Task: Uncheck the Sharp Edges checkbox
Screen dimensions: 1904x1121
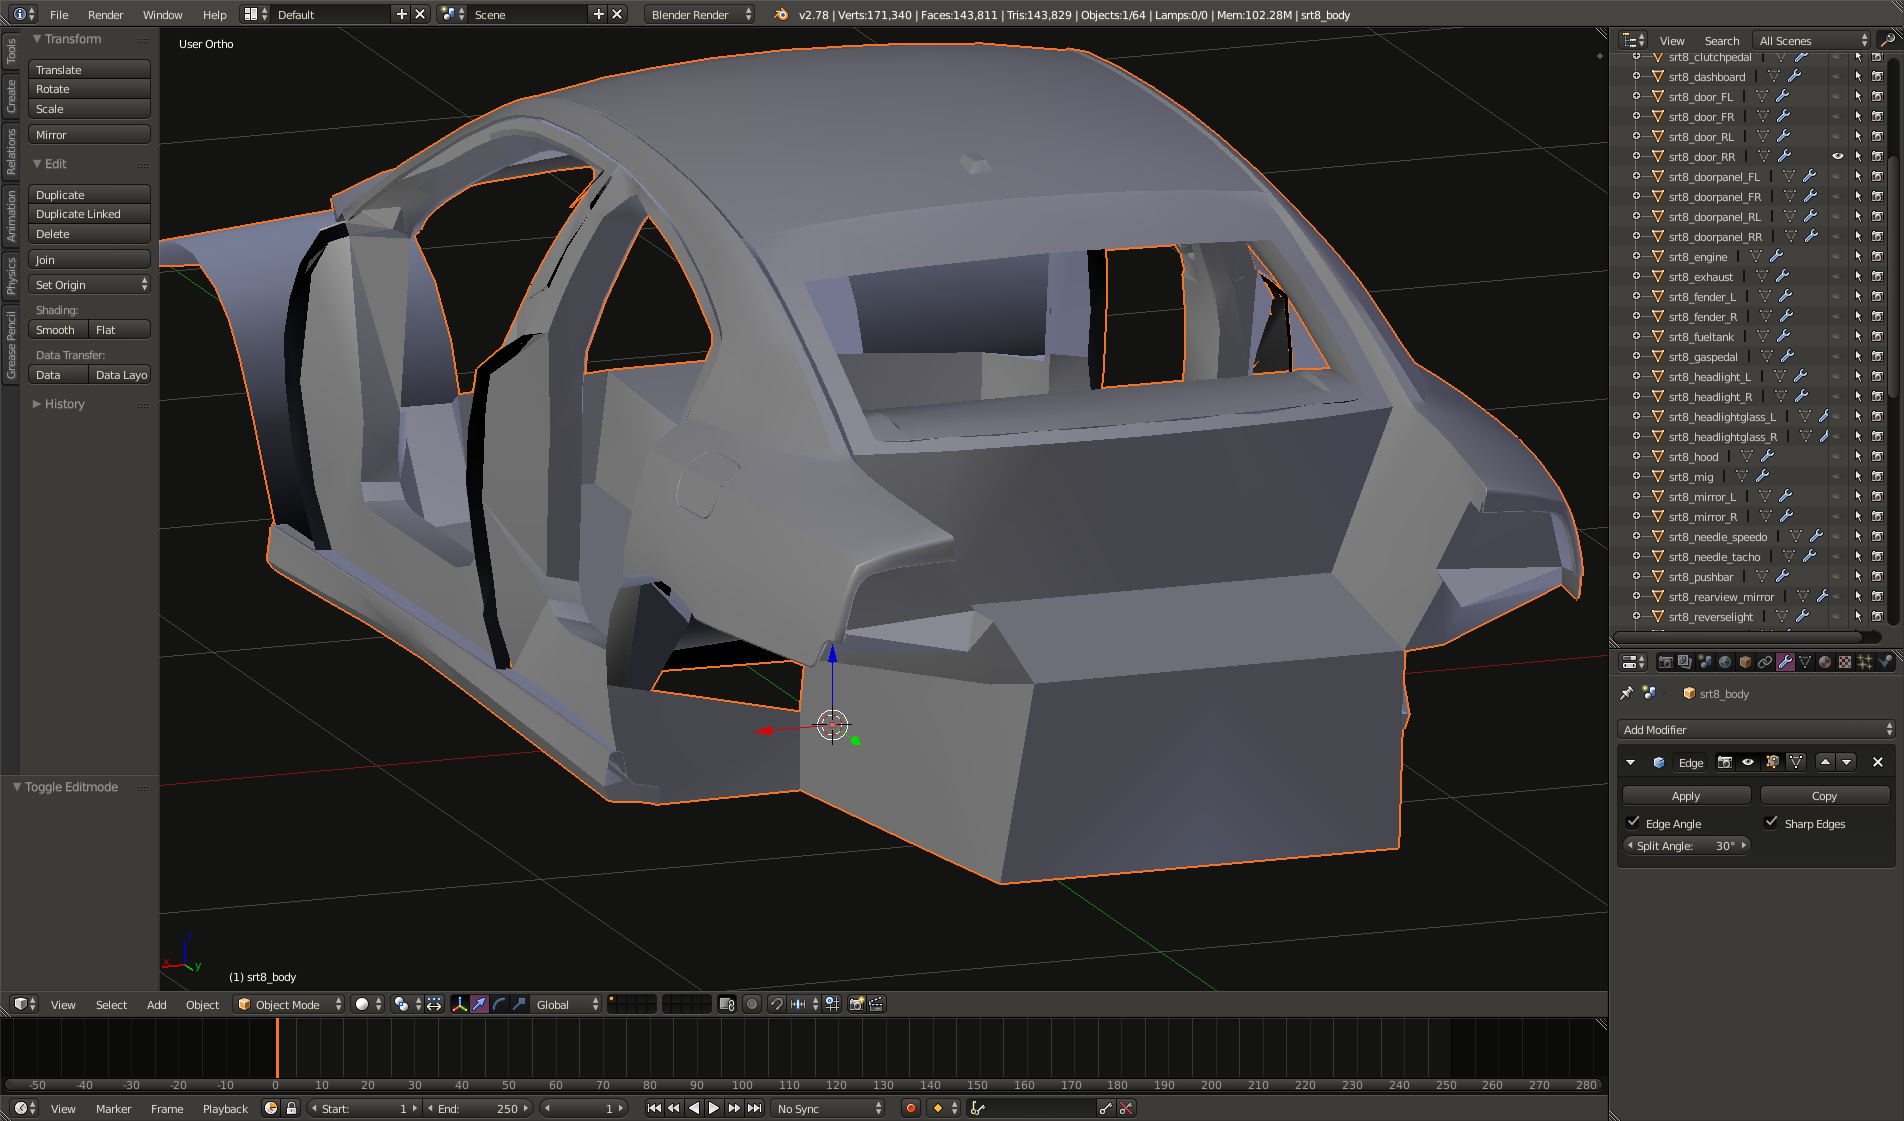Action: tap(1772, 823)
